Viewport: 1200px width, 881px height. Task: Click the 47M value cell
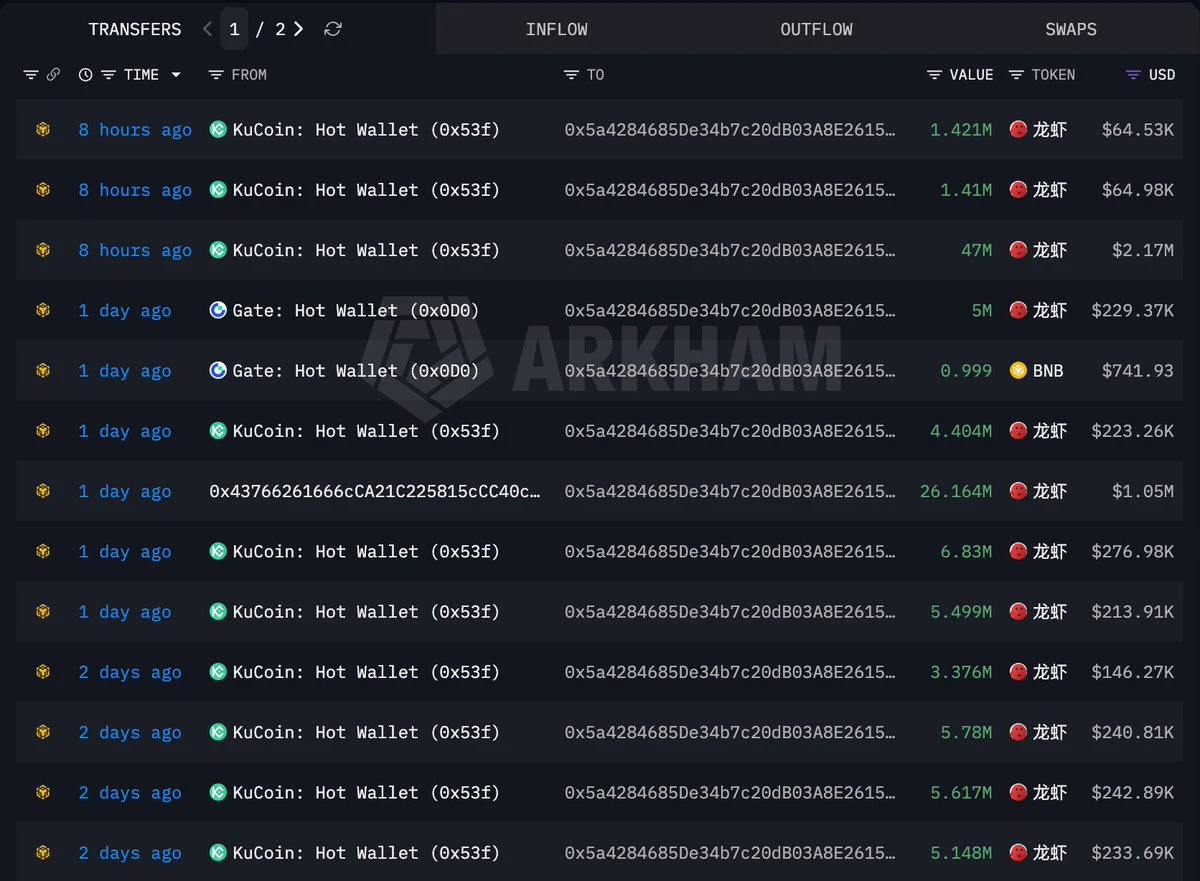[x=977, y=250]
